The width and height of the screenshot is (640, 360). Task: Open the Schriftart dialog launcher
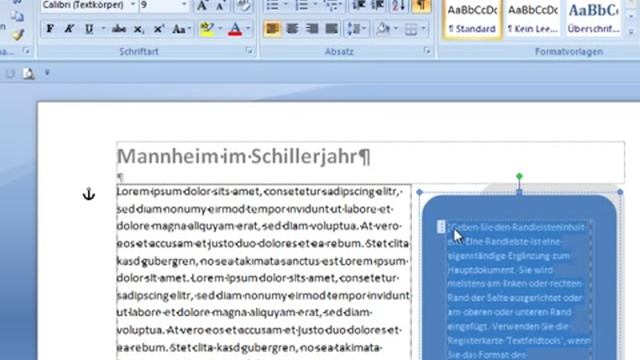click(x=249, y=51)
